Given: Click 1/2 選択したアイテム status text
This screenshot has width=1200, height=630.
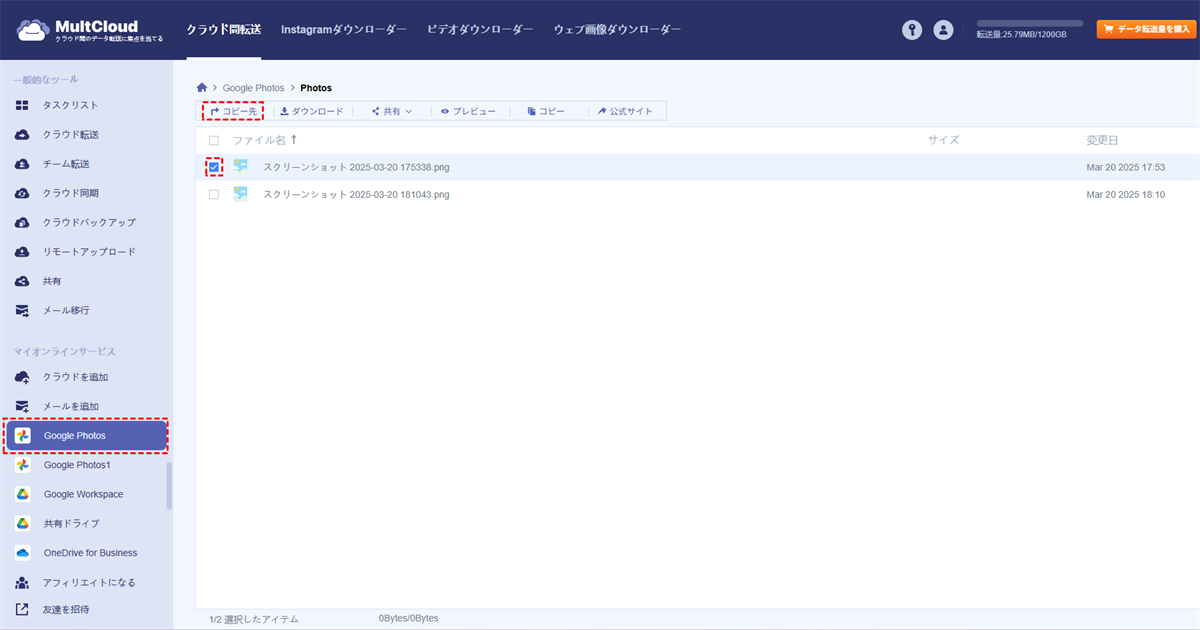Looking at the screenshot, I should (253, 619).
